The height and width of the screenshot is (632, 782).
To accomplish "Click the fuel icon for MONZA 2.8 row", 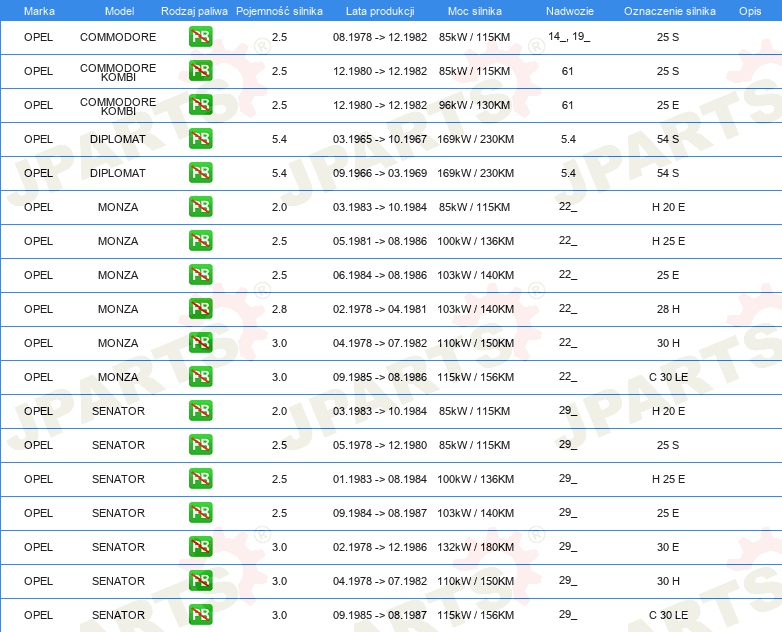I will pos(200,308).
